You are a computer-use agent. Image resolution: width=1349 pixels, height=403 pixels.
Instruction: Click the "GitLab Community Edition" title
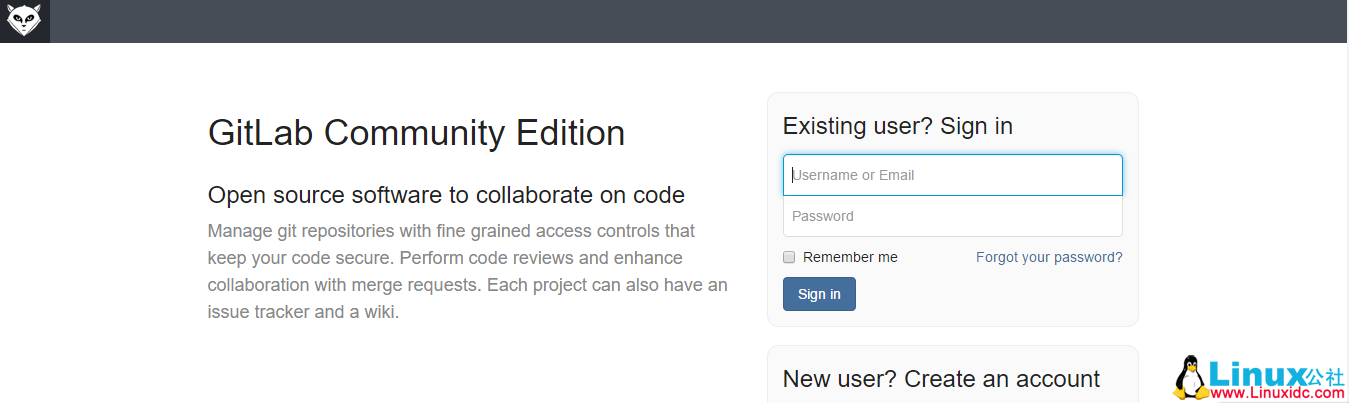[x=416, y=133]
